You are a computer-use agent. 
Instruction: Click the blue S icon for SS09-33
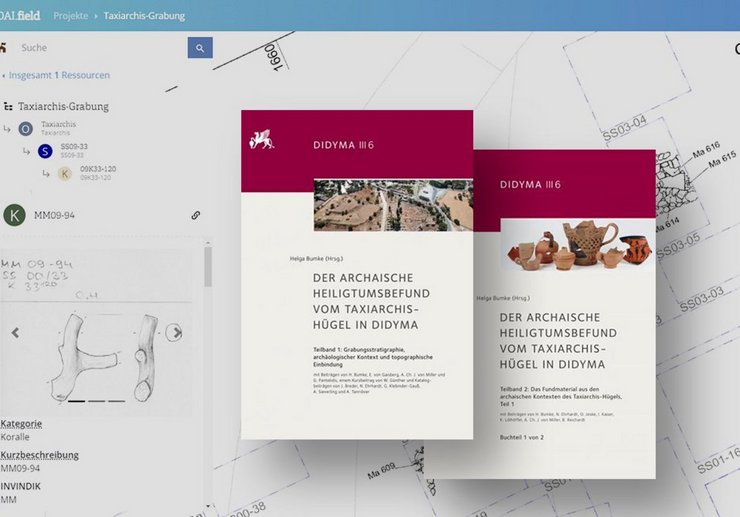(x=45, y=151)
